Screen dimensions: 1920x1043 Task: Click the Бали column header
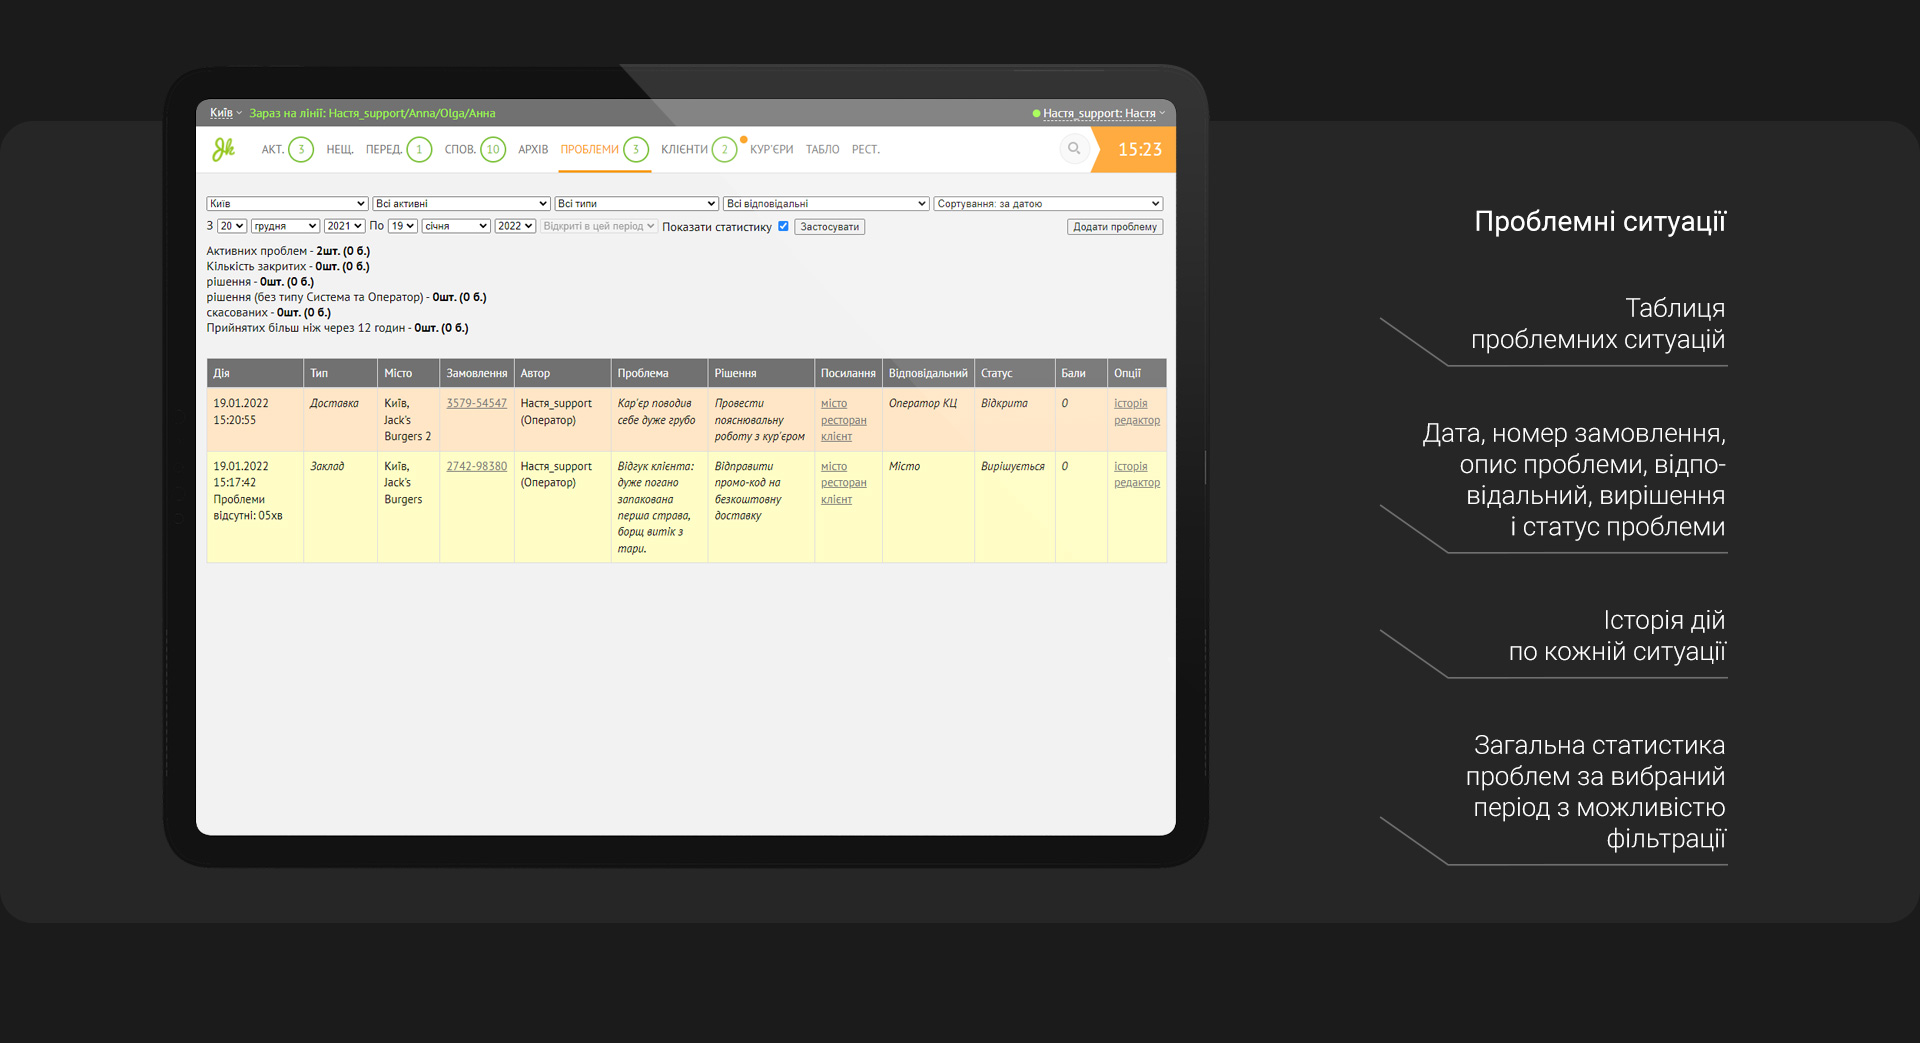[1081, 373]
